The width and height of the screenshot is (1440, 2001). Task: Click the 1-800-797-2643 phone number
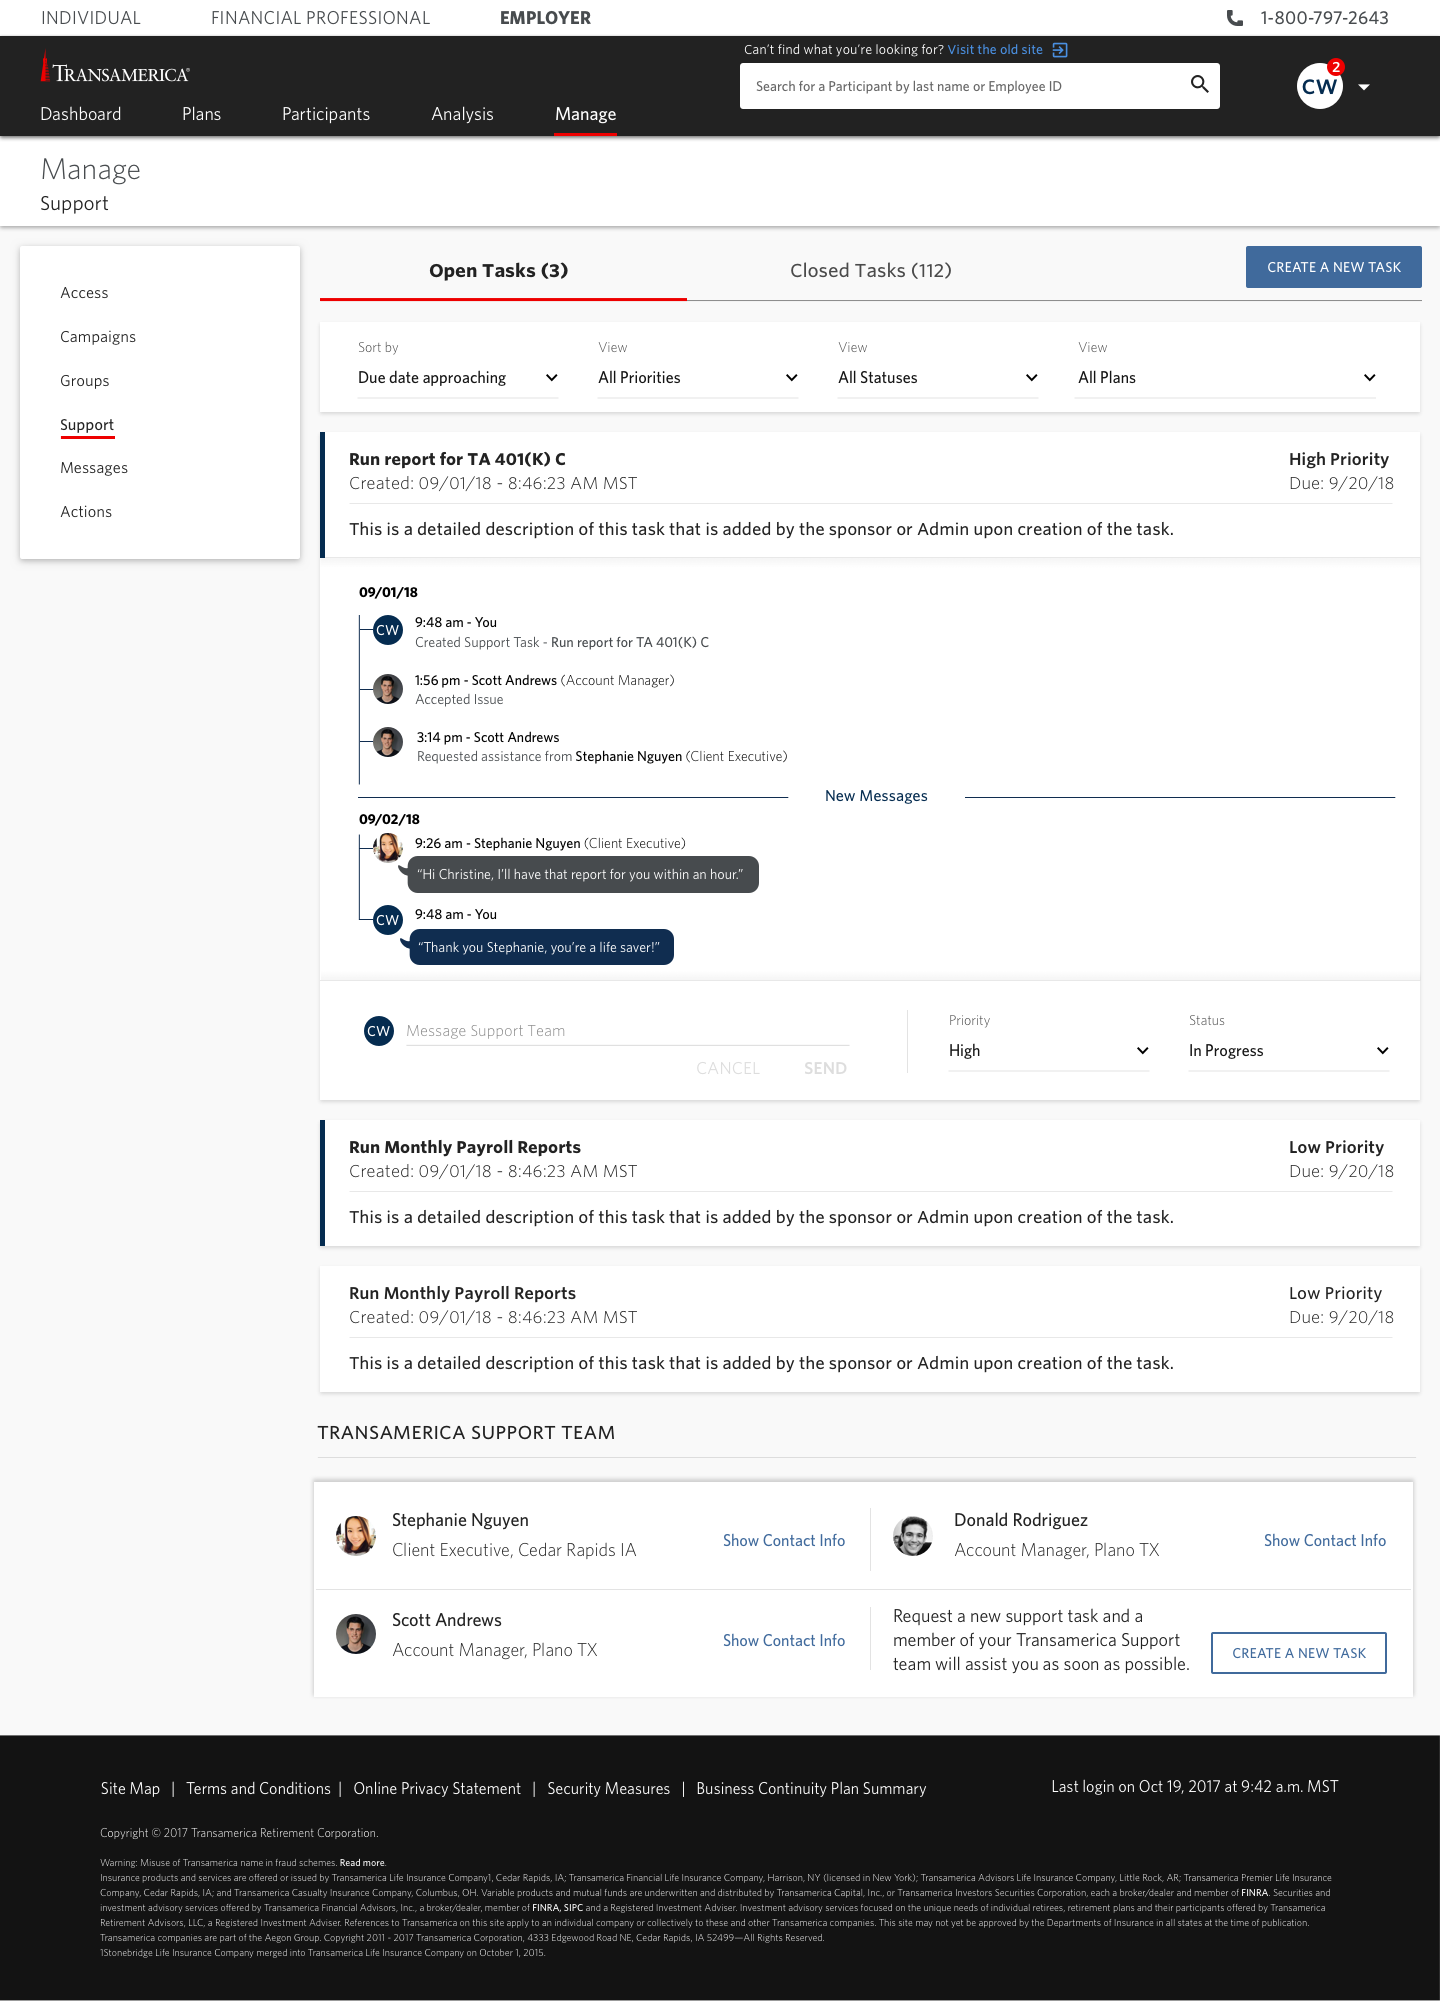click(x=1324, y=18)
